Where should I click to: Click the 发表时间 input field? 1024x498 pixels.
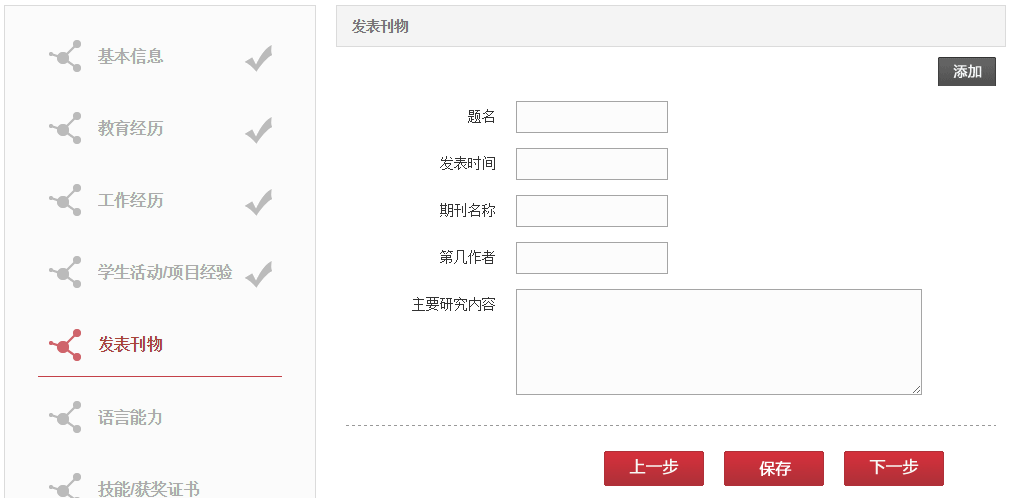592,164
